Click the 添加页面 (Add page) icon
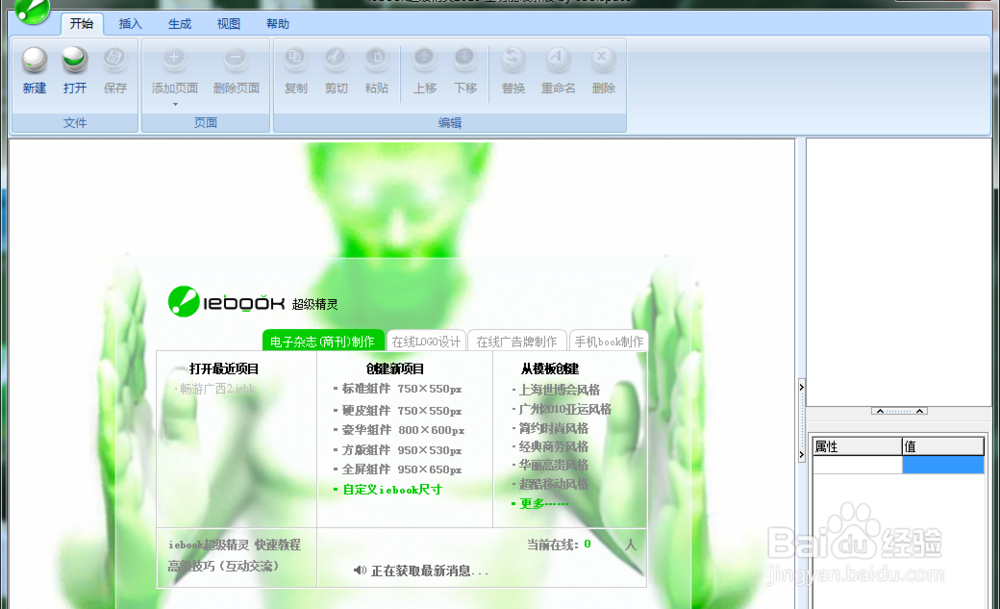The width and height of the screenshot is (1000, 609). tap(174, 59)
